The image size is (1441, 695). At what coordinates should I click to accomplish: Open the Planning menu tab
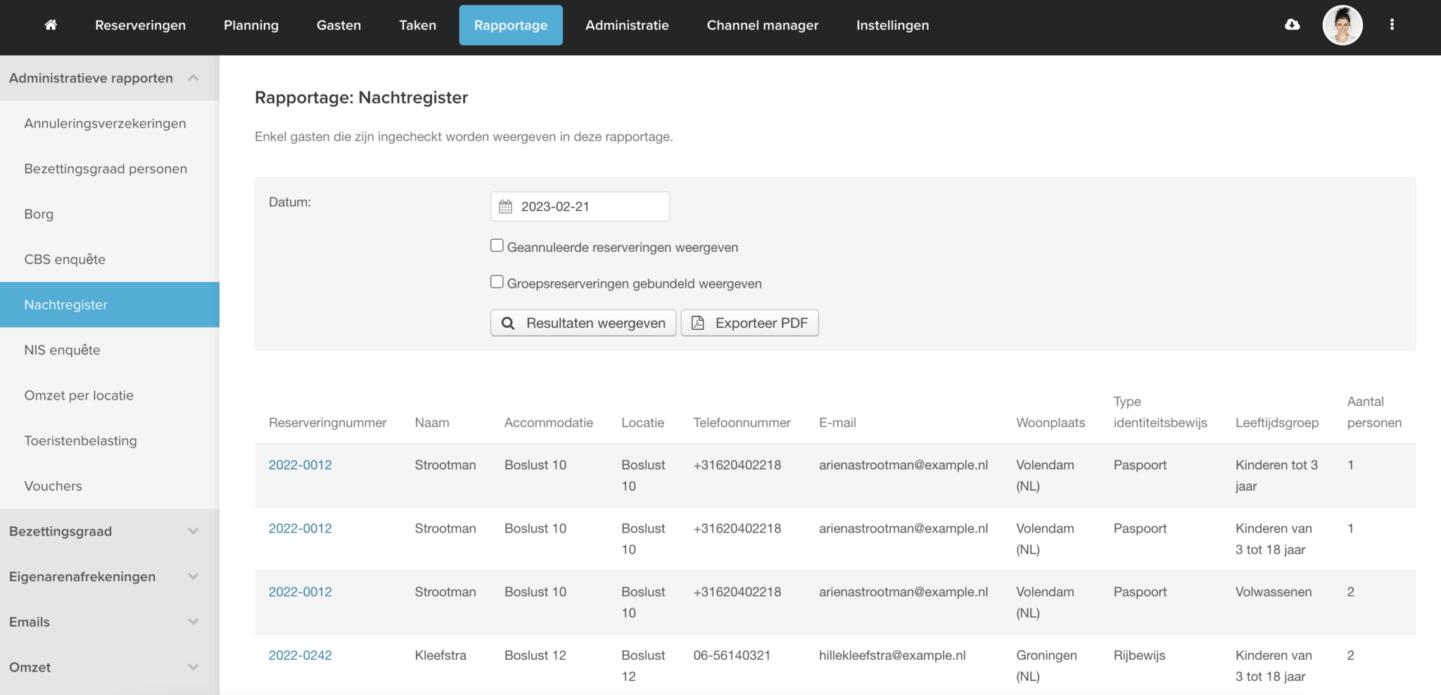pyautogui.click(x=251, y=25)
